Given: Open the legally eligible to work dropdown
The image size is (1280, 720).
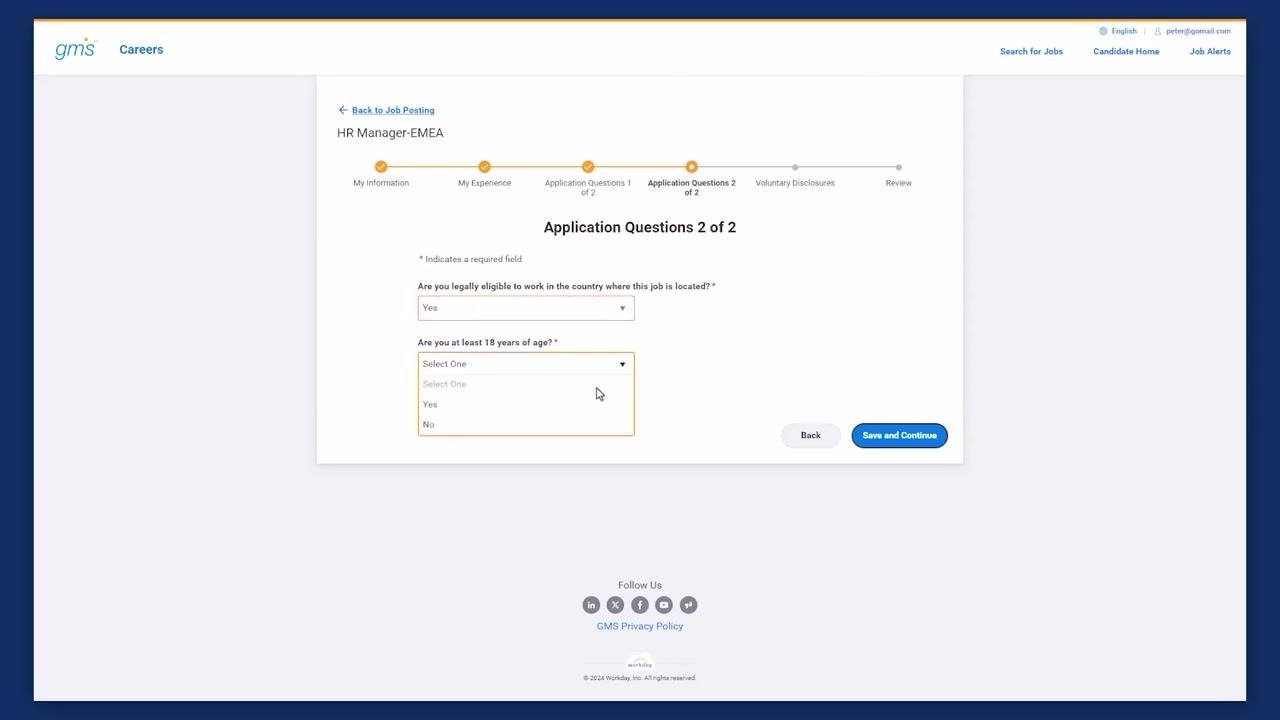Looking at the screenshot, I should 526,308.
